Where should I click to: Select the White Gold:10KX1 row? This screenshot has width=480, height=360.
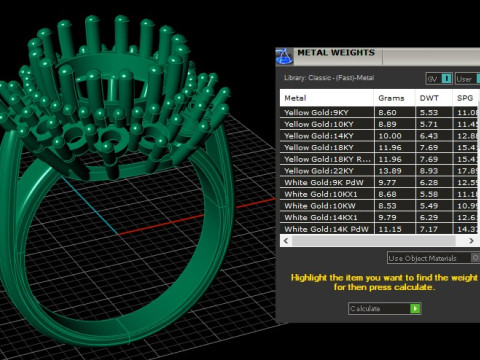click(379, 194)
